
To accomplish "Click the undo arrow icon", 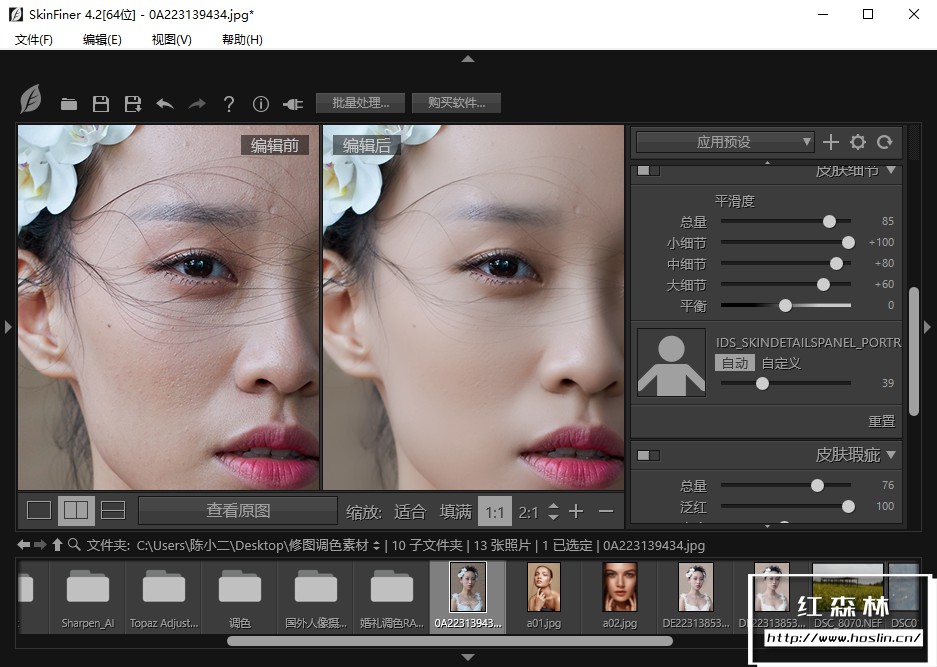I will pos(165,104).
